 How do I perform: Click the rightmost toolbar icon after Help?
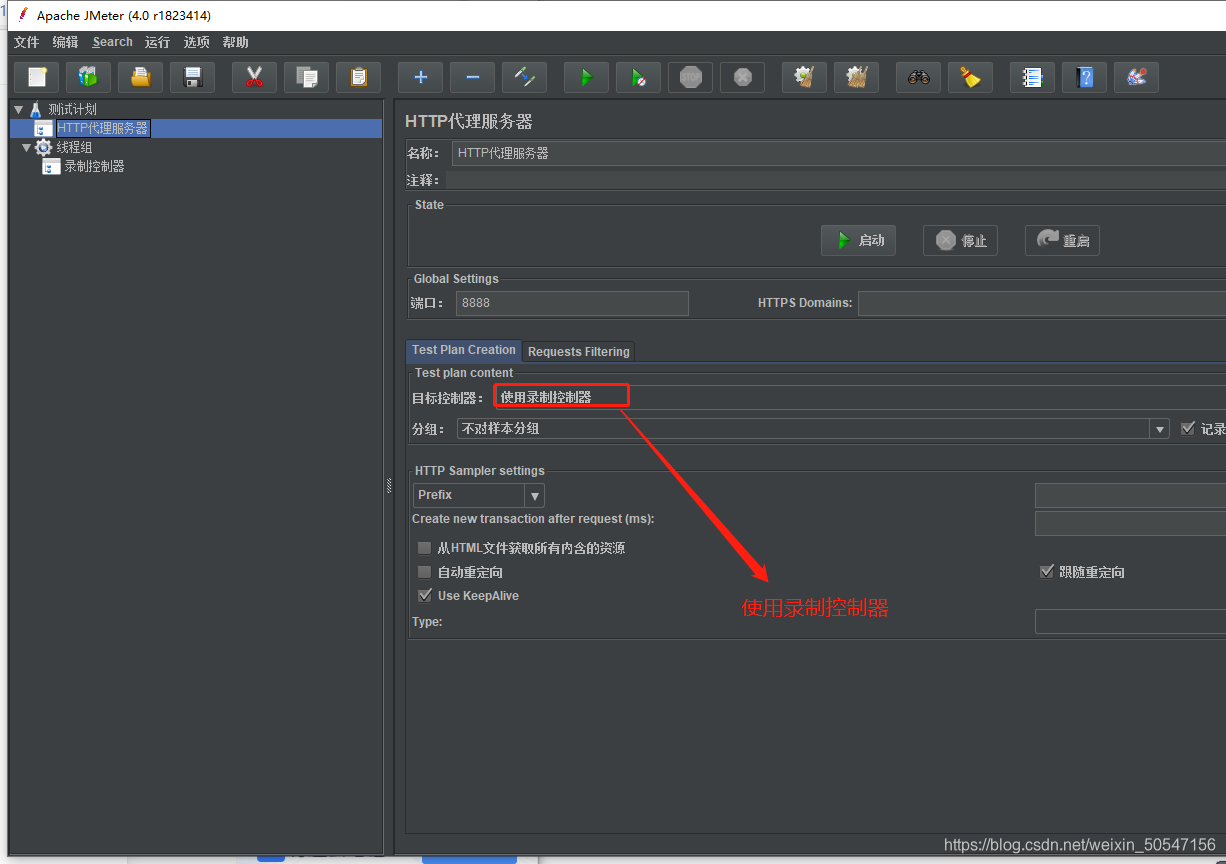(1137, 77)
